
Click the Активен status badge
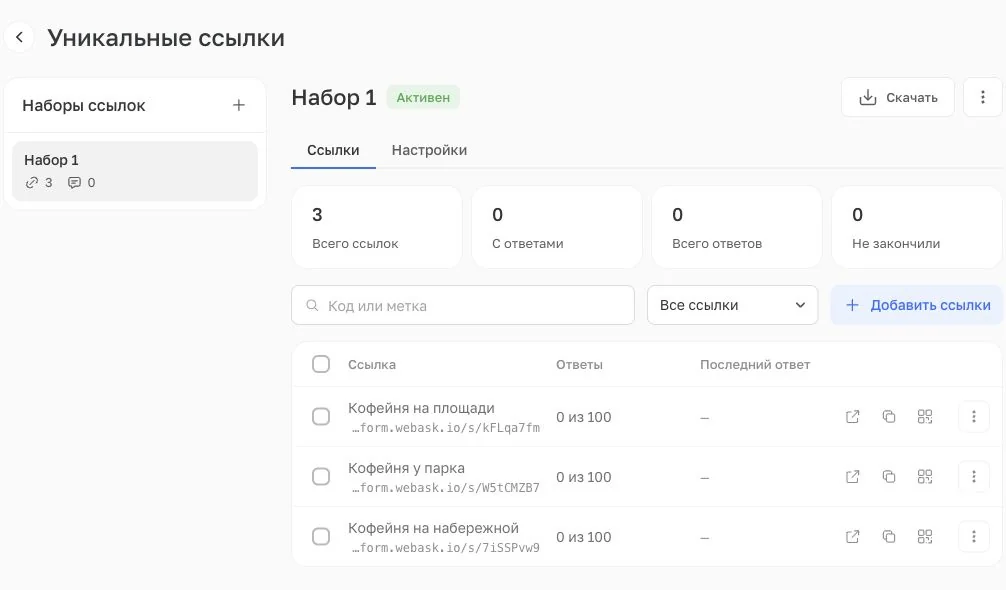point(423,97)
